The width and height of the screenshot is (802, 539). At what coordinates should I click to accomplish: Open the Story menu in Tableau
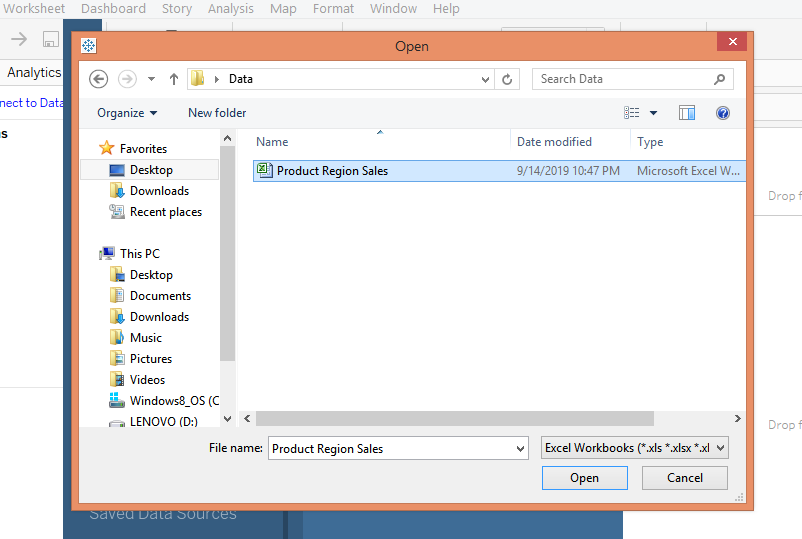pos(177,9)
